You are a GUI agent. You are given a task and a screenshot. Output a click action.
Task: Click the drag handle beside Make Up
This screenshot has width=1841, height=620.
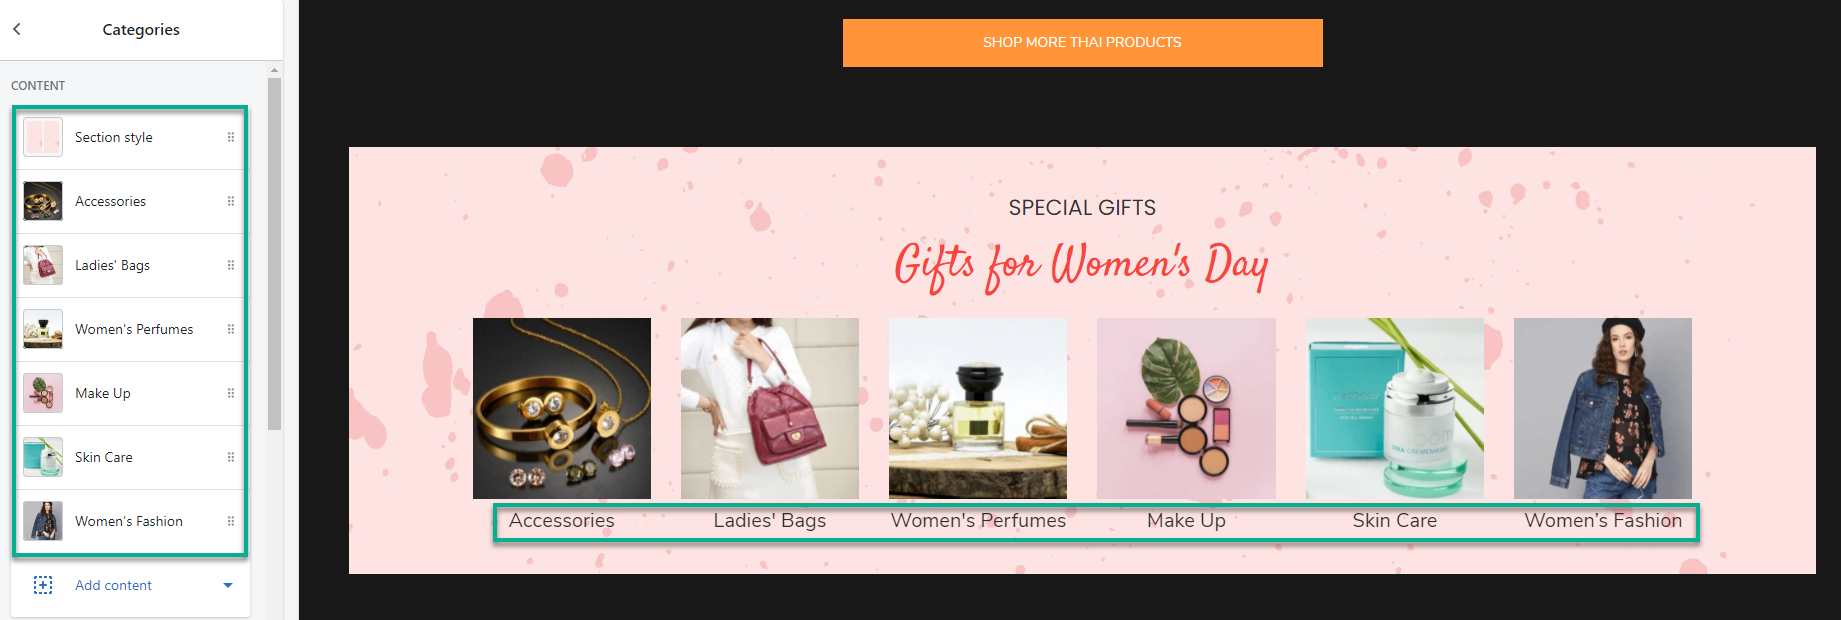pos(231,393)
